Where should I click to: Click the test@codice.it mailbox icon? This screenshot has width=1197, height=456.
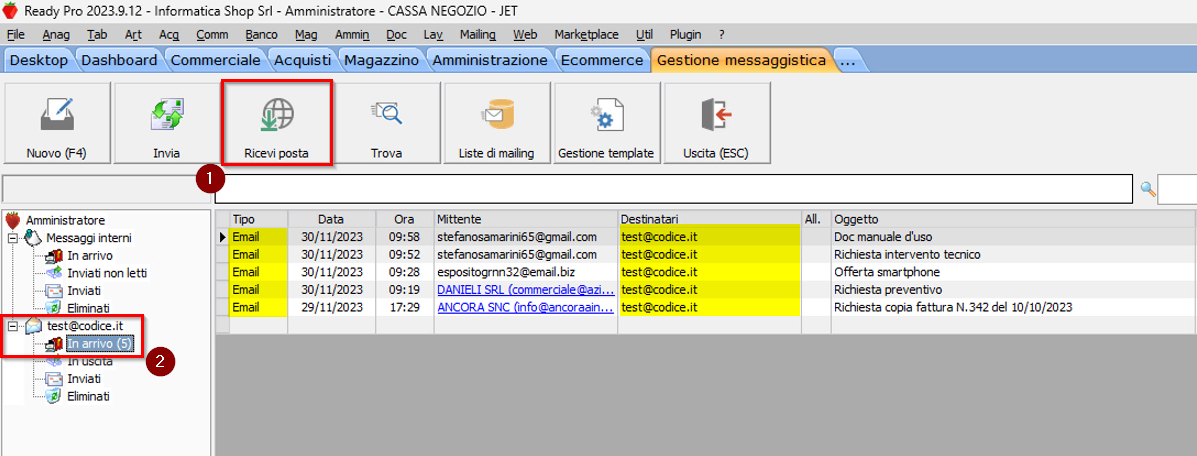pos(33,326)
